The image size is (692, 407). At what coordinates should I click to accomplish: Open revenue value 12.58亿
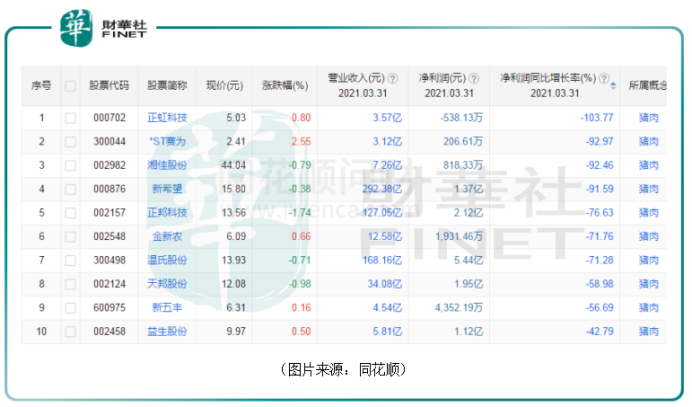(385, 237)
